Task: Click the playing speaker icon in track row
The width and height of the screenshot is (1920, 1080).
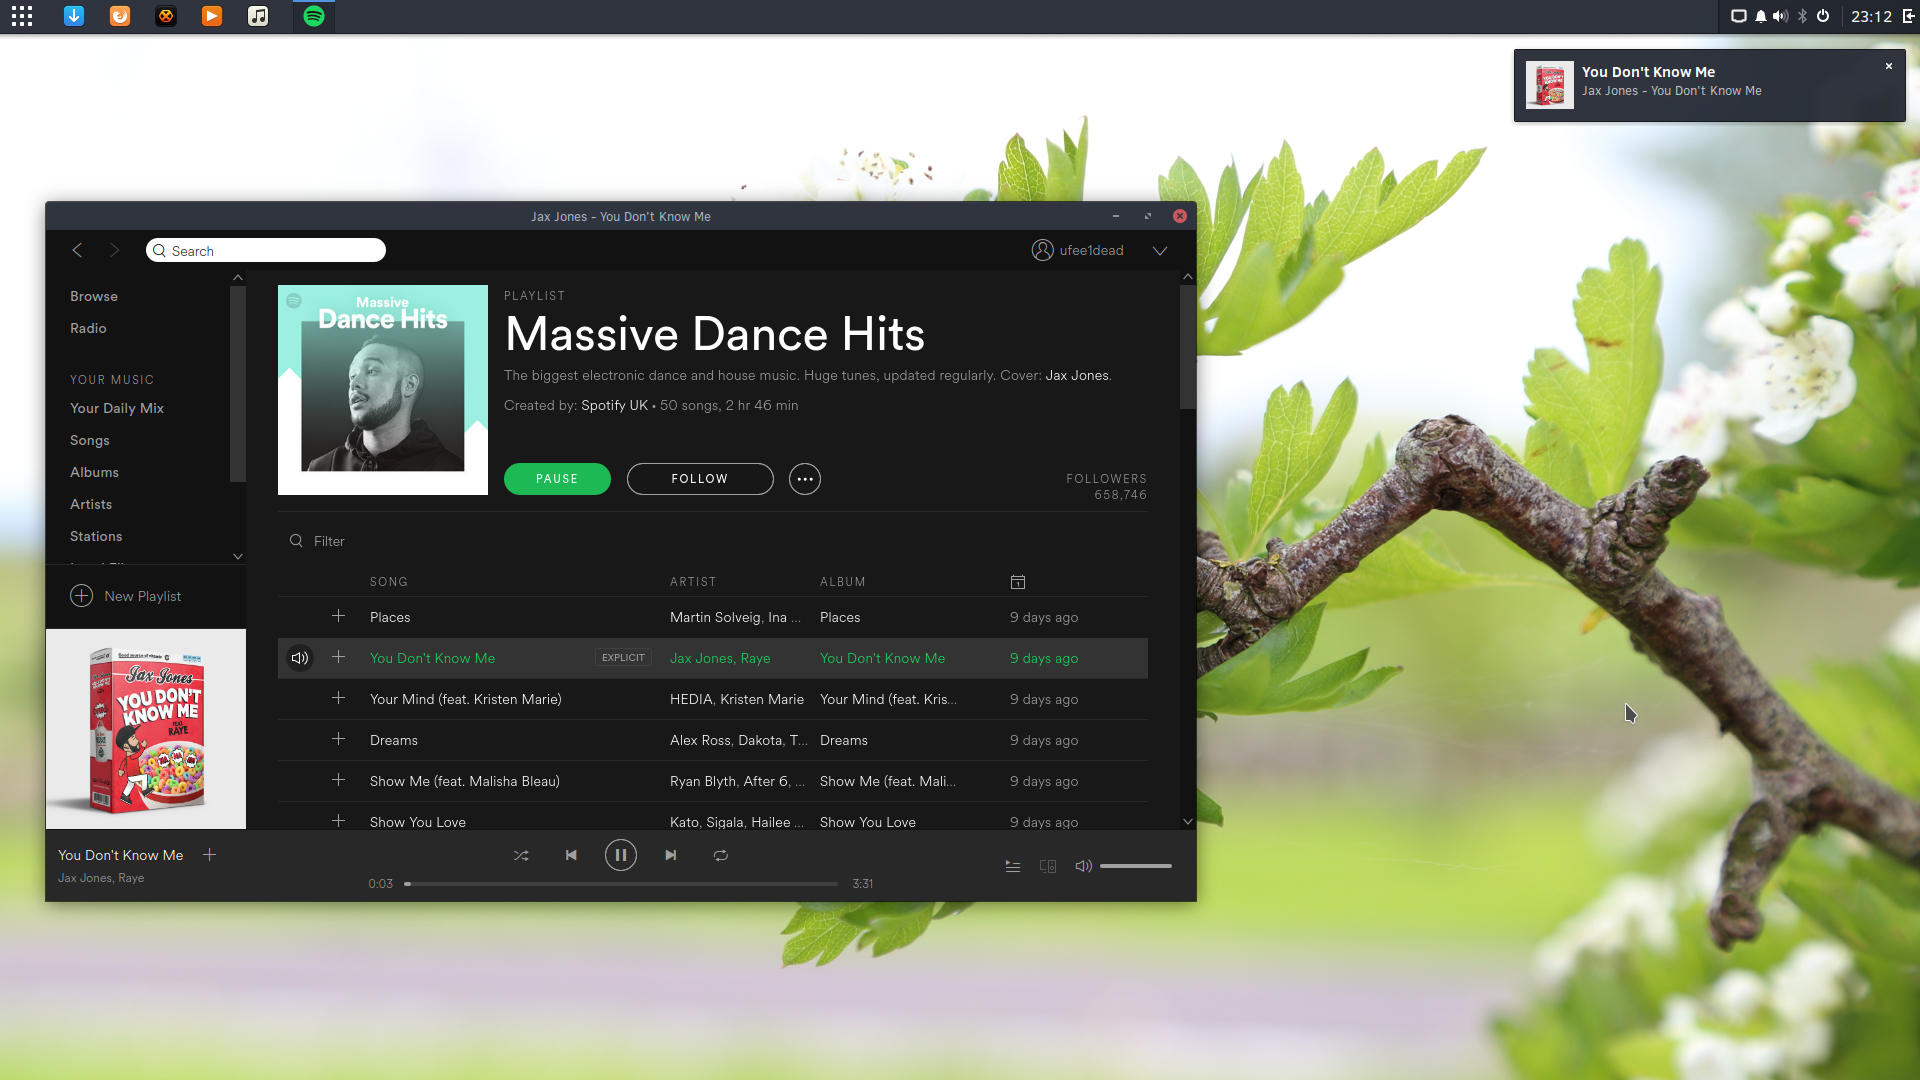Action: tap(299, 658)
